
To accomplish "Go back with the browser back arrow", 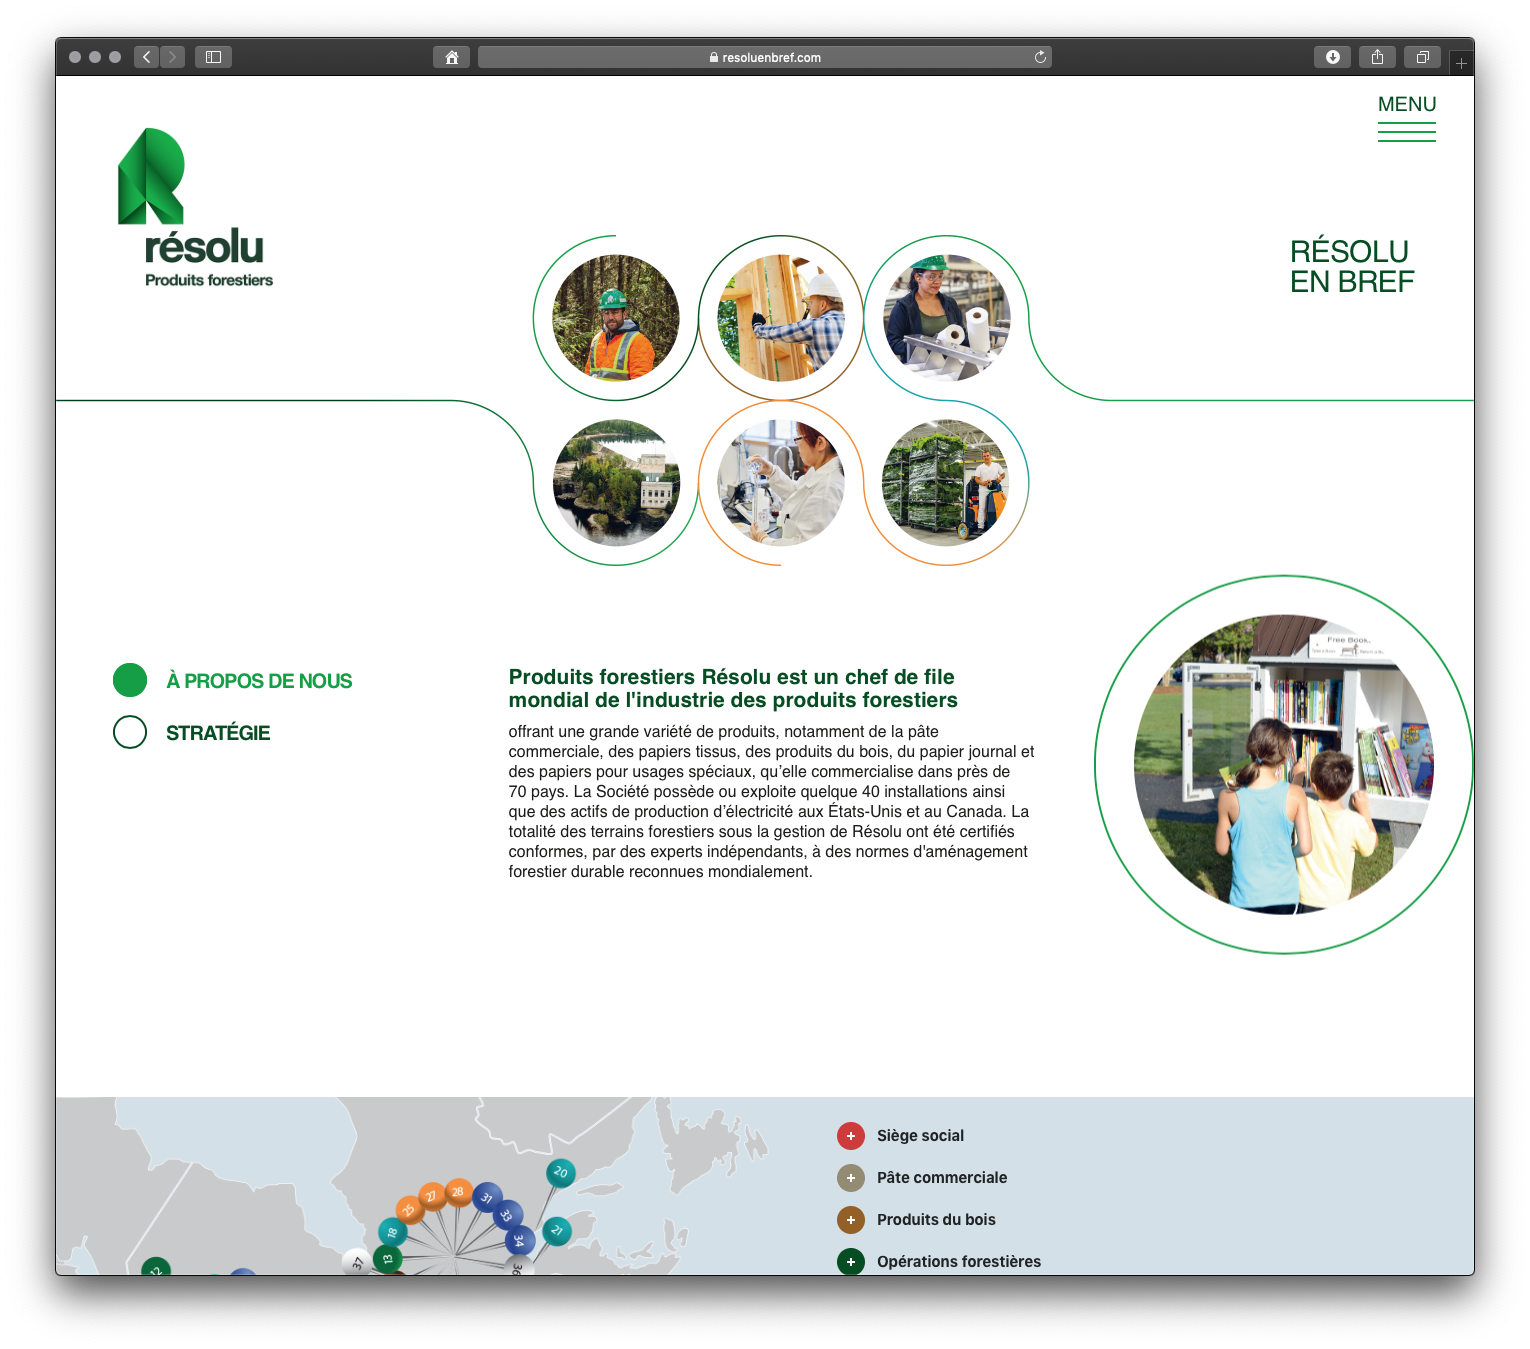I will point(147,57).
